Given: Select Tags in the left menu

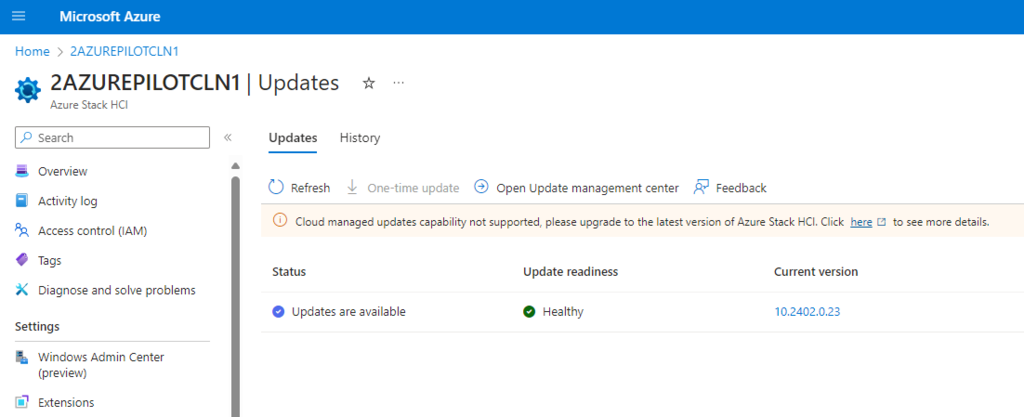Looking at the screenshot, I should (x=49, y=261).
